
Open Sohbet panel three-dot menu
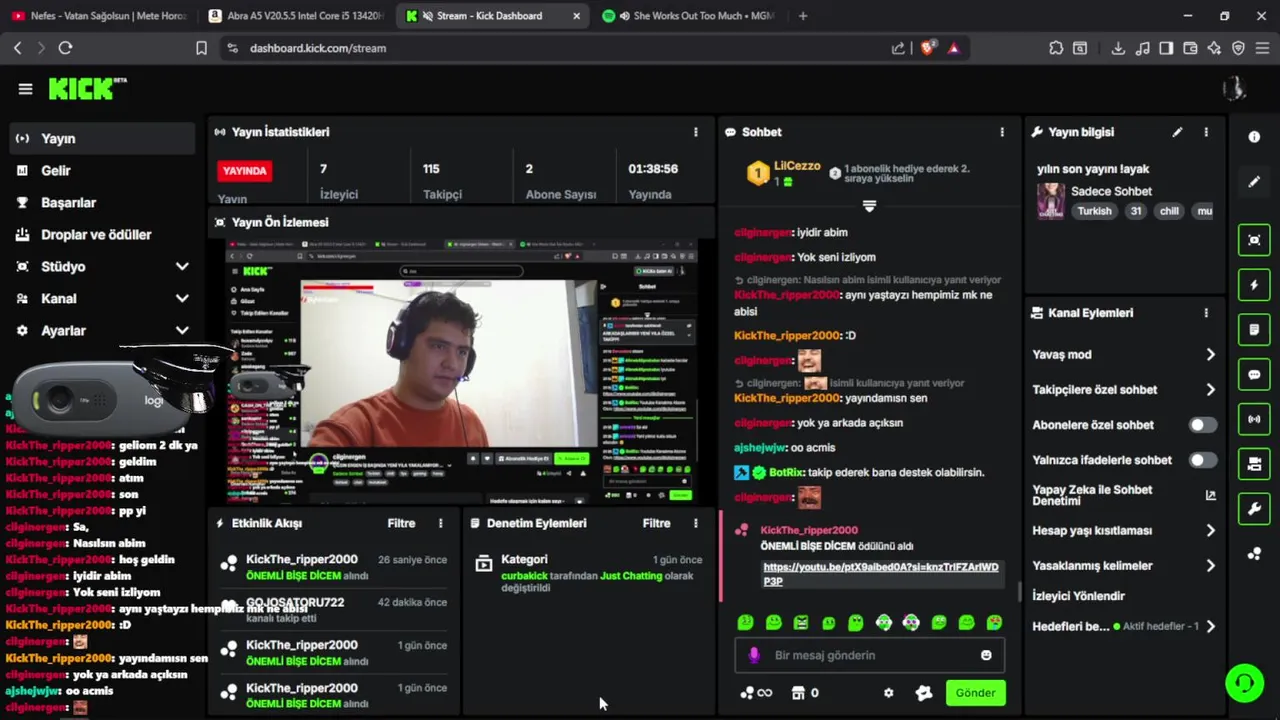[x=1002, y=132]
